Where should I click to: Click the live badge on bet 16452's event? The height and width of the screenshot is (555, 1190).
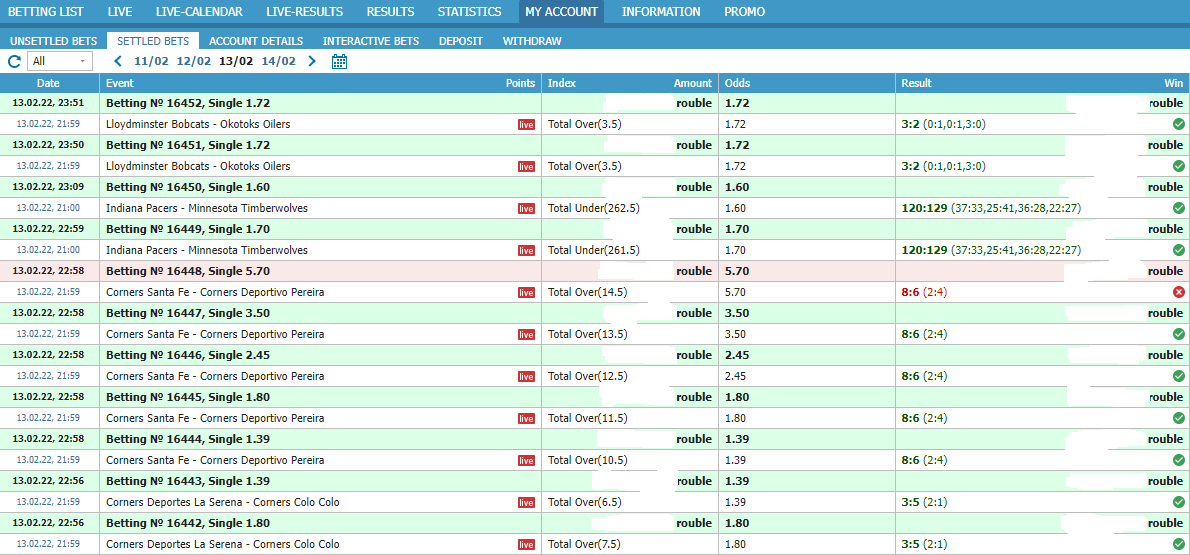526,125
